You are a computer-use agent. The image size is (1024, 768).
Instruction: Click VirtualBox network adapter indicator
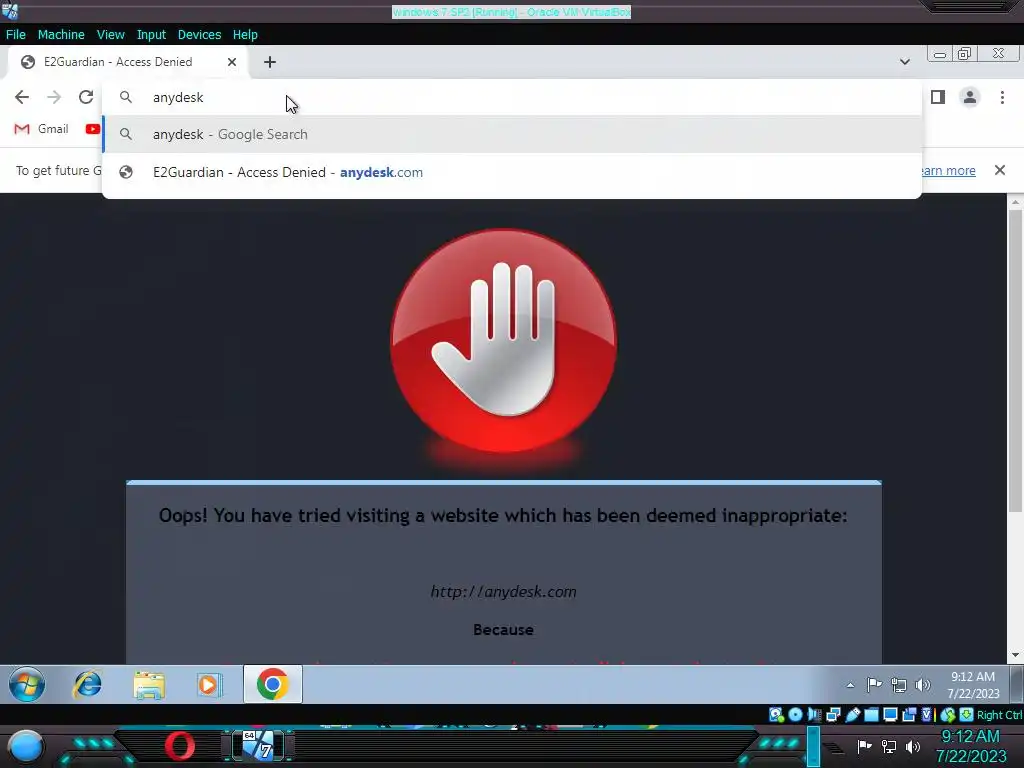tap(833, 715)
